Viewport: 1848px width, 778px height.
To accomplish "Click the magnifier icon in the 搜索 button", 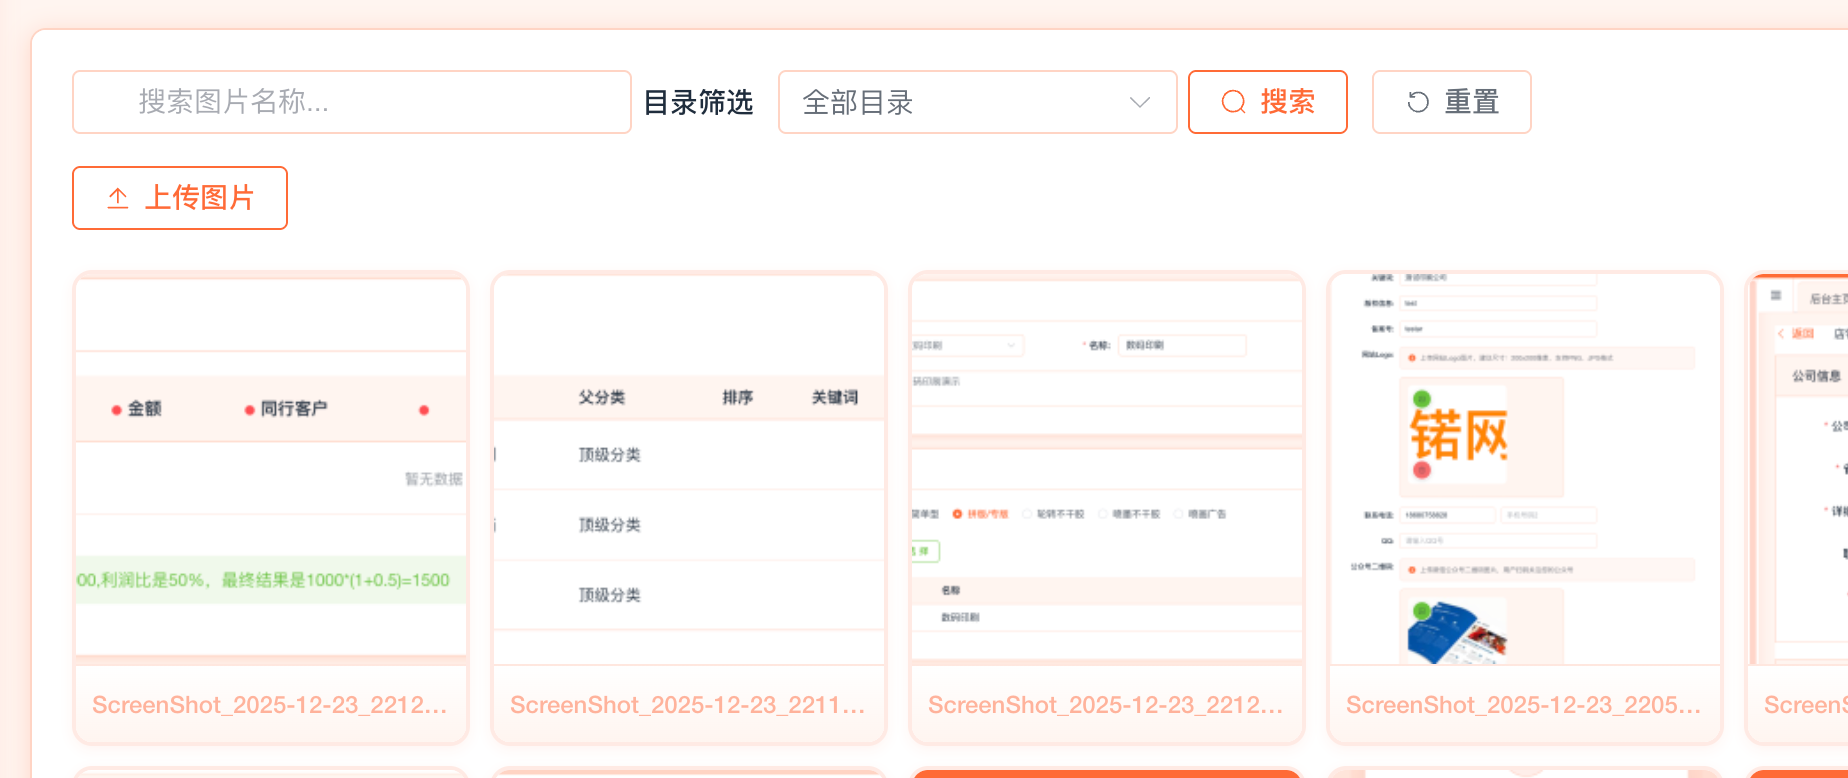I will (x=1234, y=102).
